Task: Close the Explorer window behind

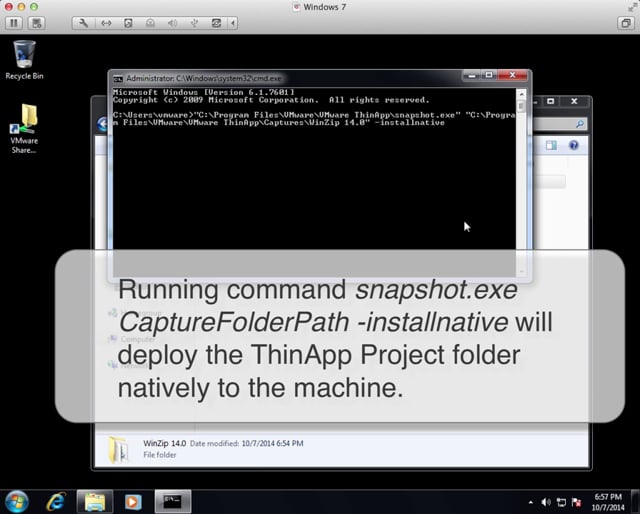Action: [x=574, y=101]
